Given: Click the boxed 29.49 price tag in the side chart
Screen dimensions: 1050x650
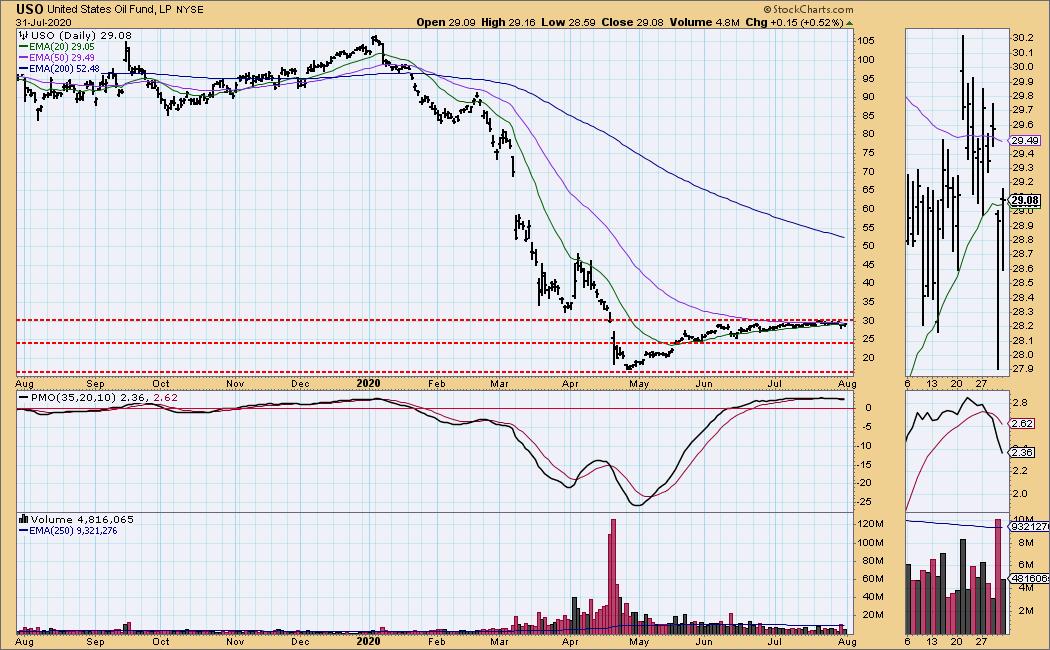Looking at the screenshot, I should [1025, 141].
